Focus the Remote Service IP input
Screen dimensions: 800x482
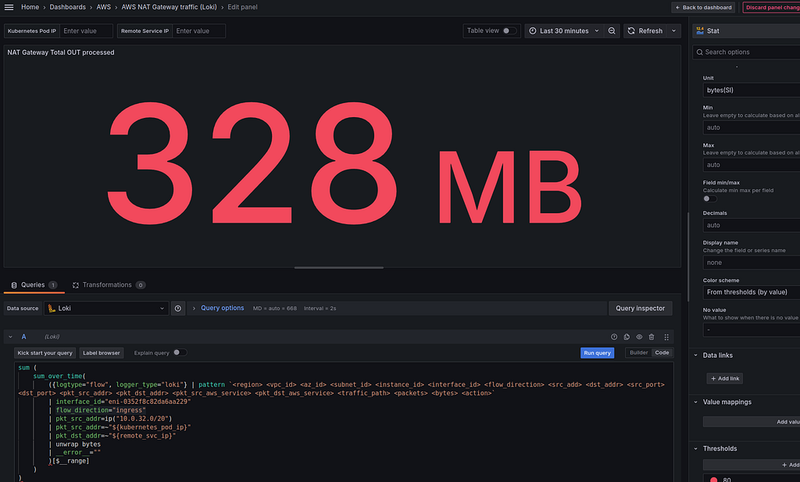(198, 31)
